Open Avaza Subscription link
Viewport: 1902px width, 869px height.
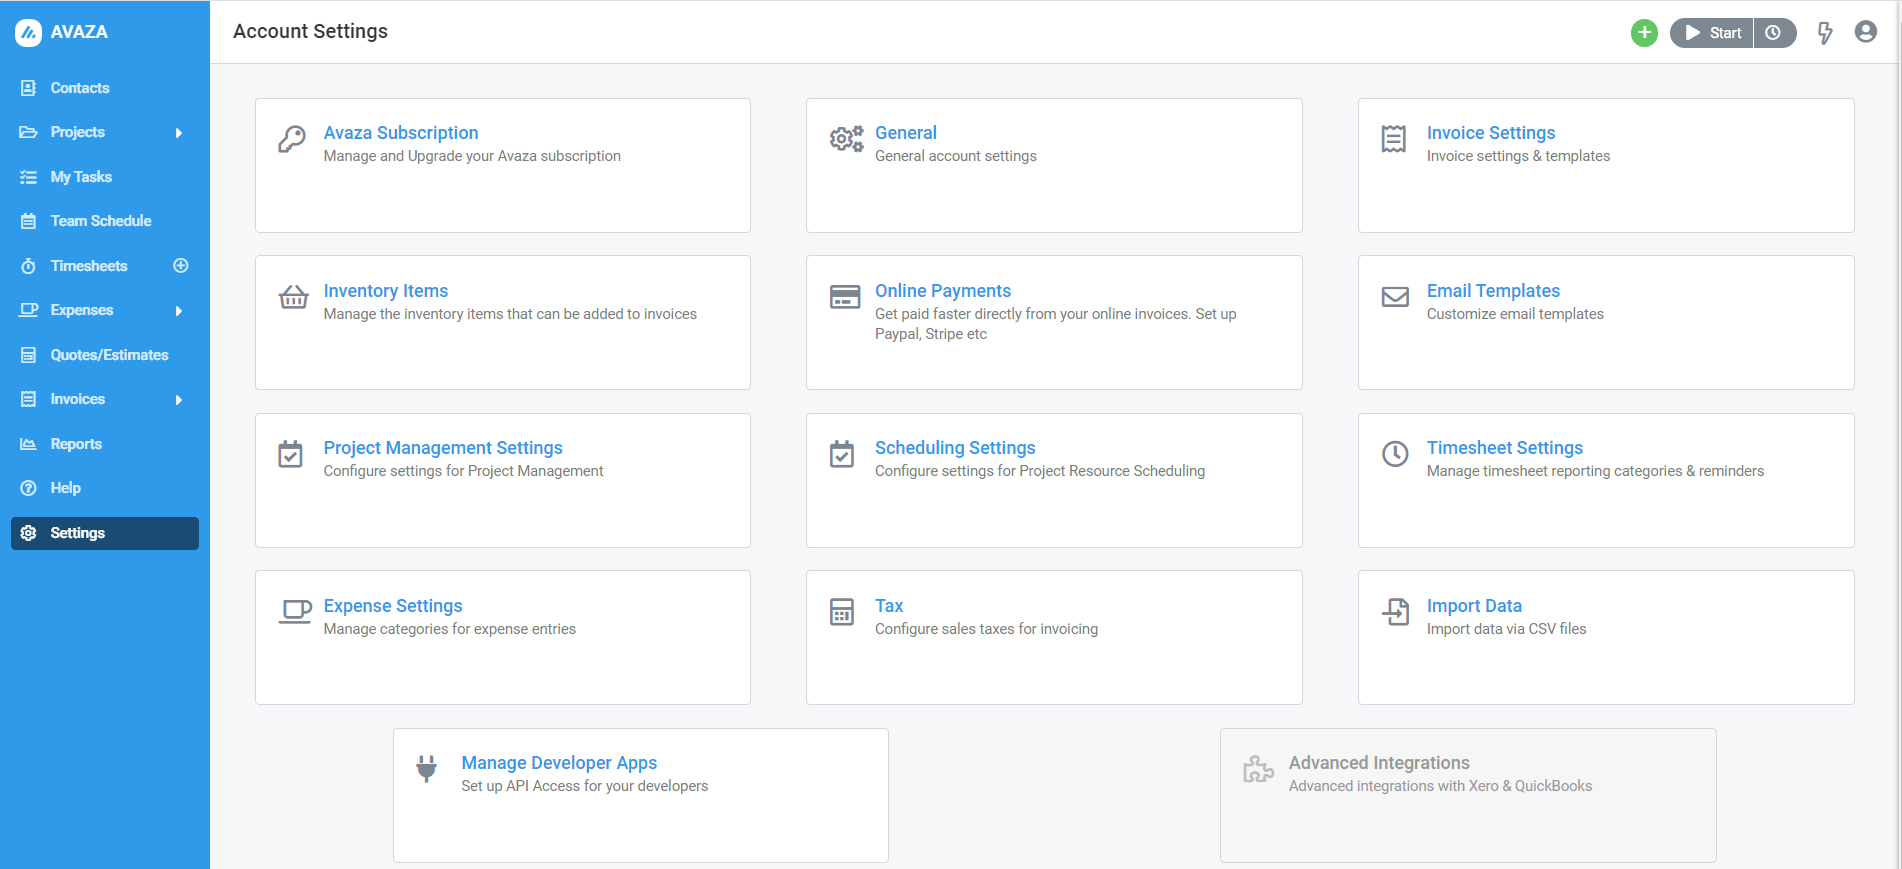401,133
